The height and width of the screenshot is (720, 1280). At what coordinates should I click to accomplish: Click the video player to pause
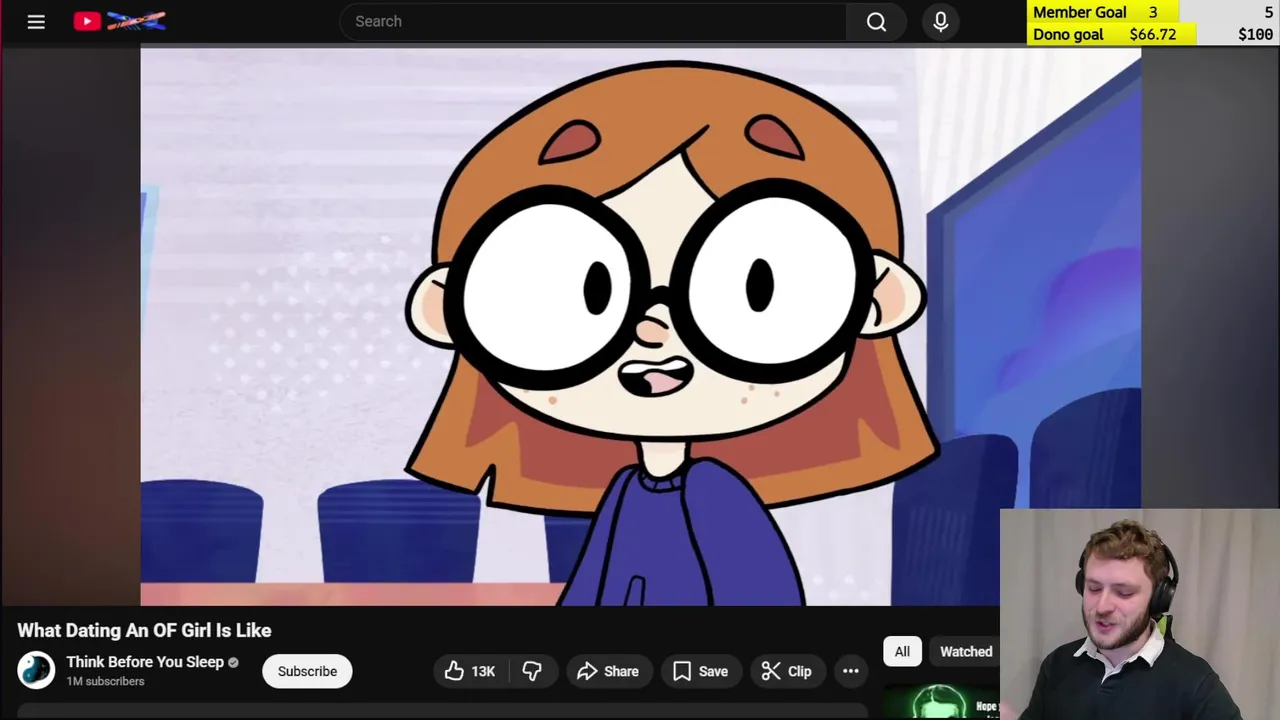[640, 327]
